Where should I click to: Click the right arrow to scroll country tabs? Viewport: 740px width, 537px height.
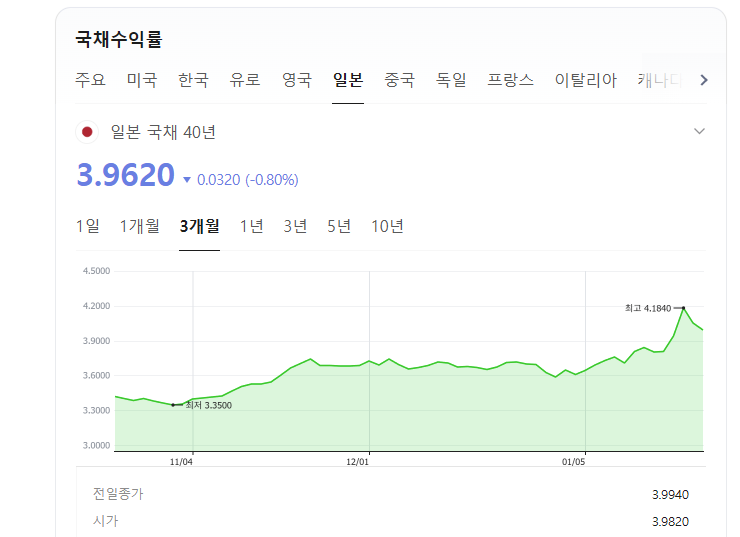704,80
